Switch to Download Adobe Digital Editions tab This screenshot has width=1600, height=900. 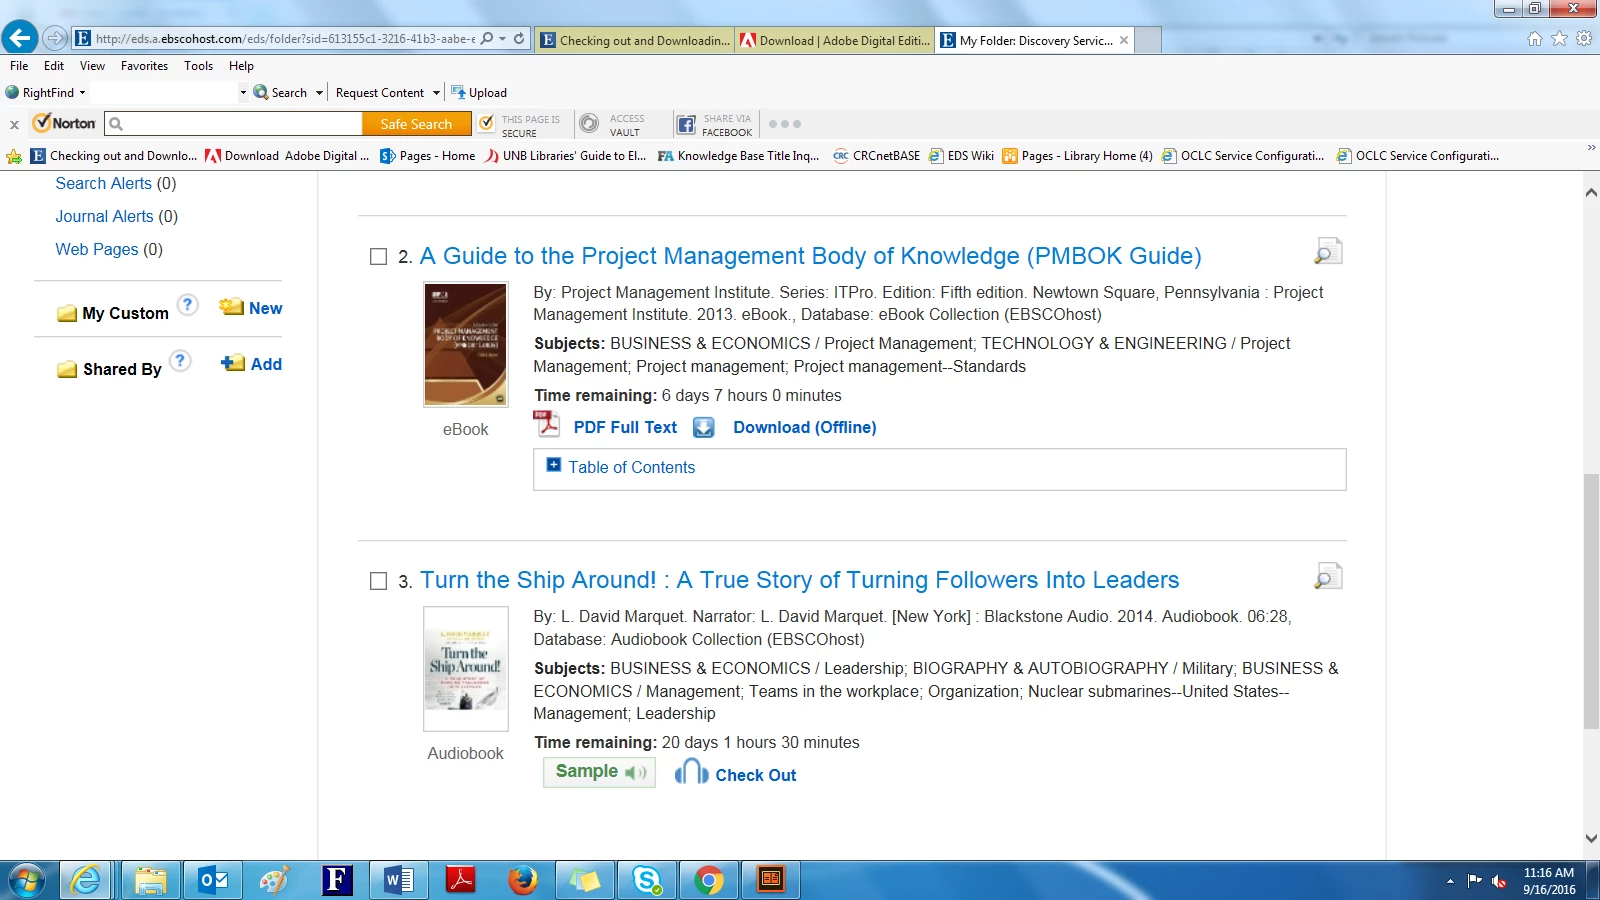point(835,40)
